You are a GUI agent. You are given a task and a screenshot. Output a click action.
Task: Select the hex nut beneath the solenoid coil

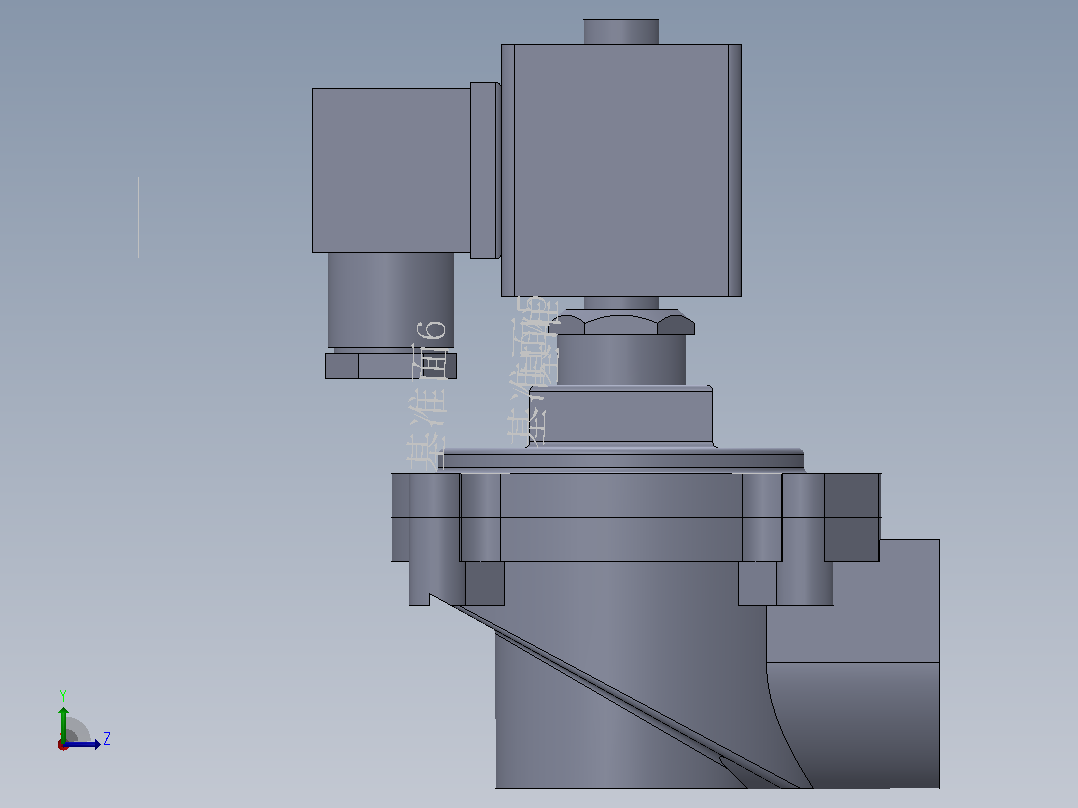(x=622, y=323)
